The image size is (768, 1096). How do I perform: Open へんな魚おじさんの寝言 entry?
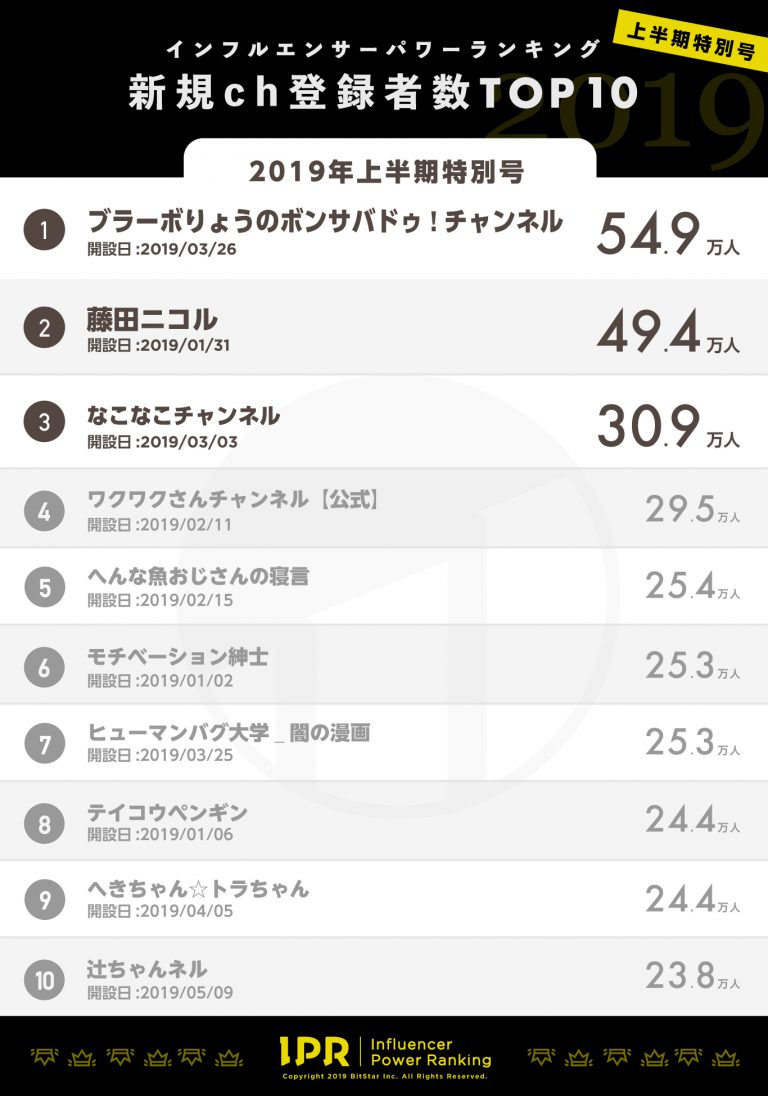pos(198,576)
